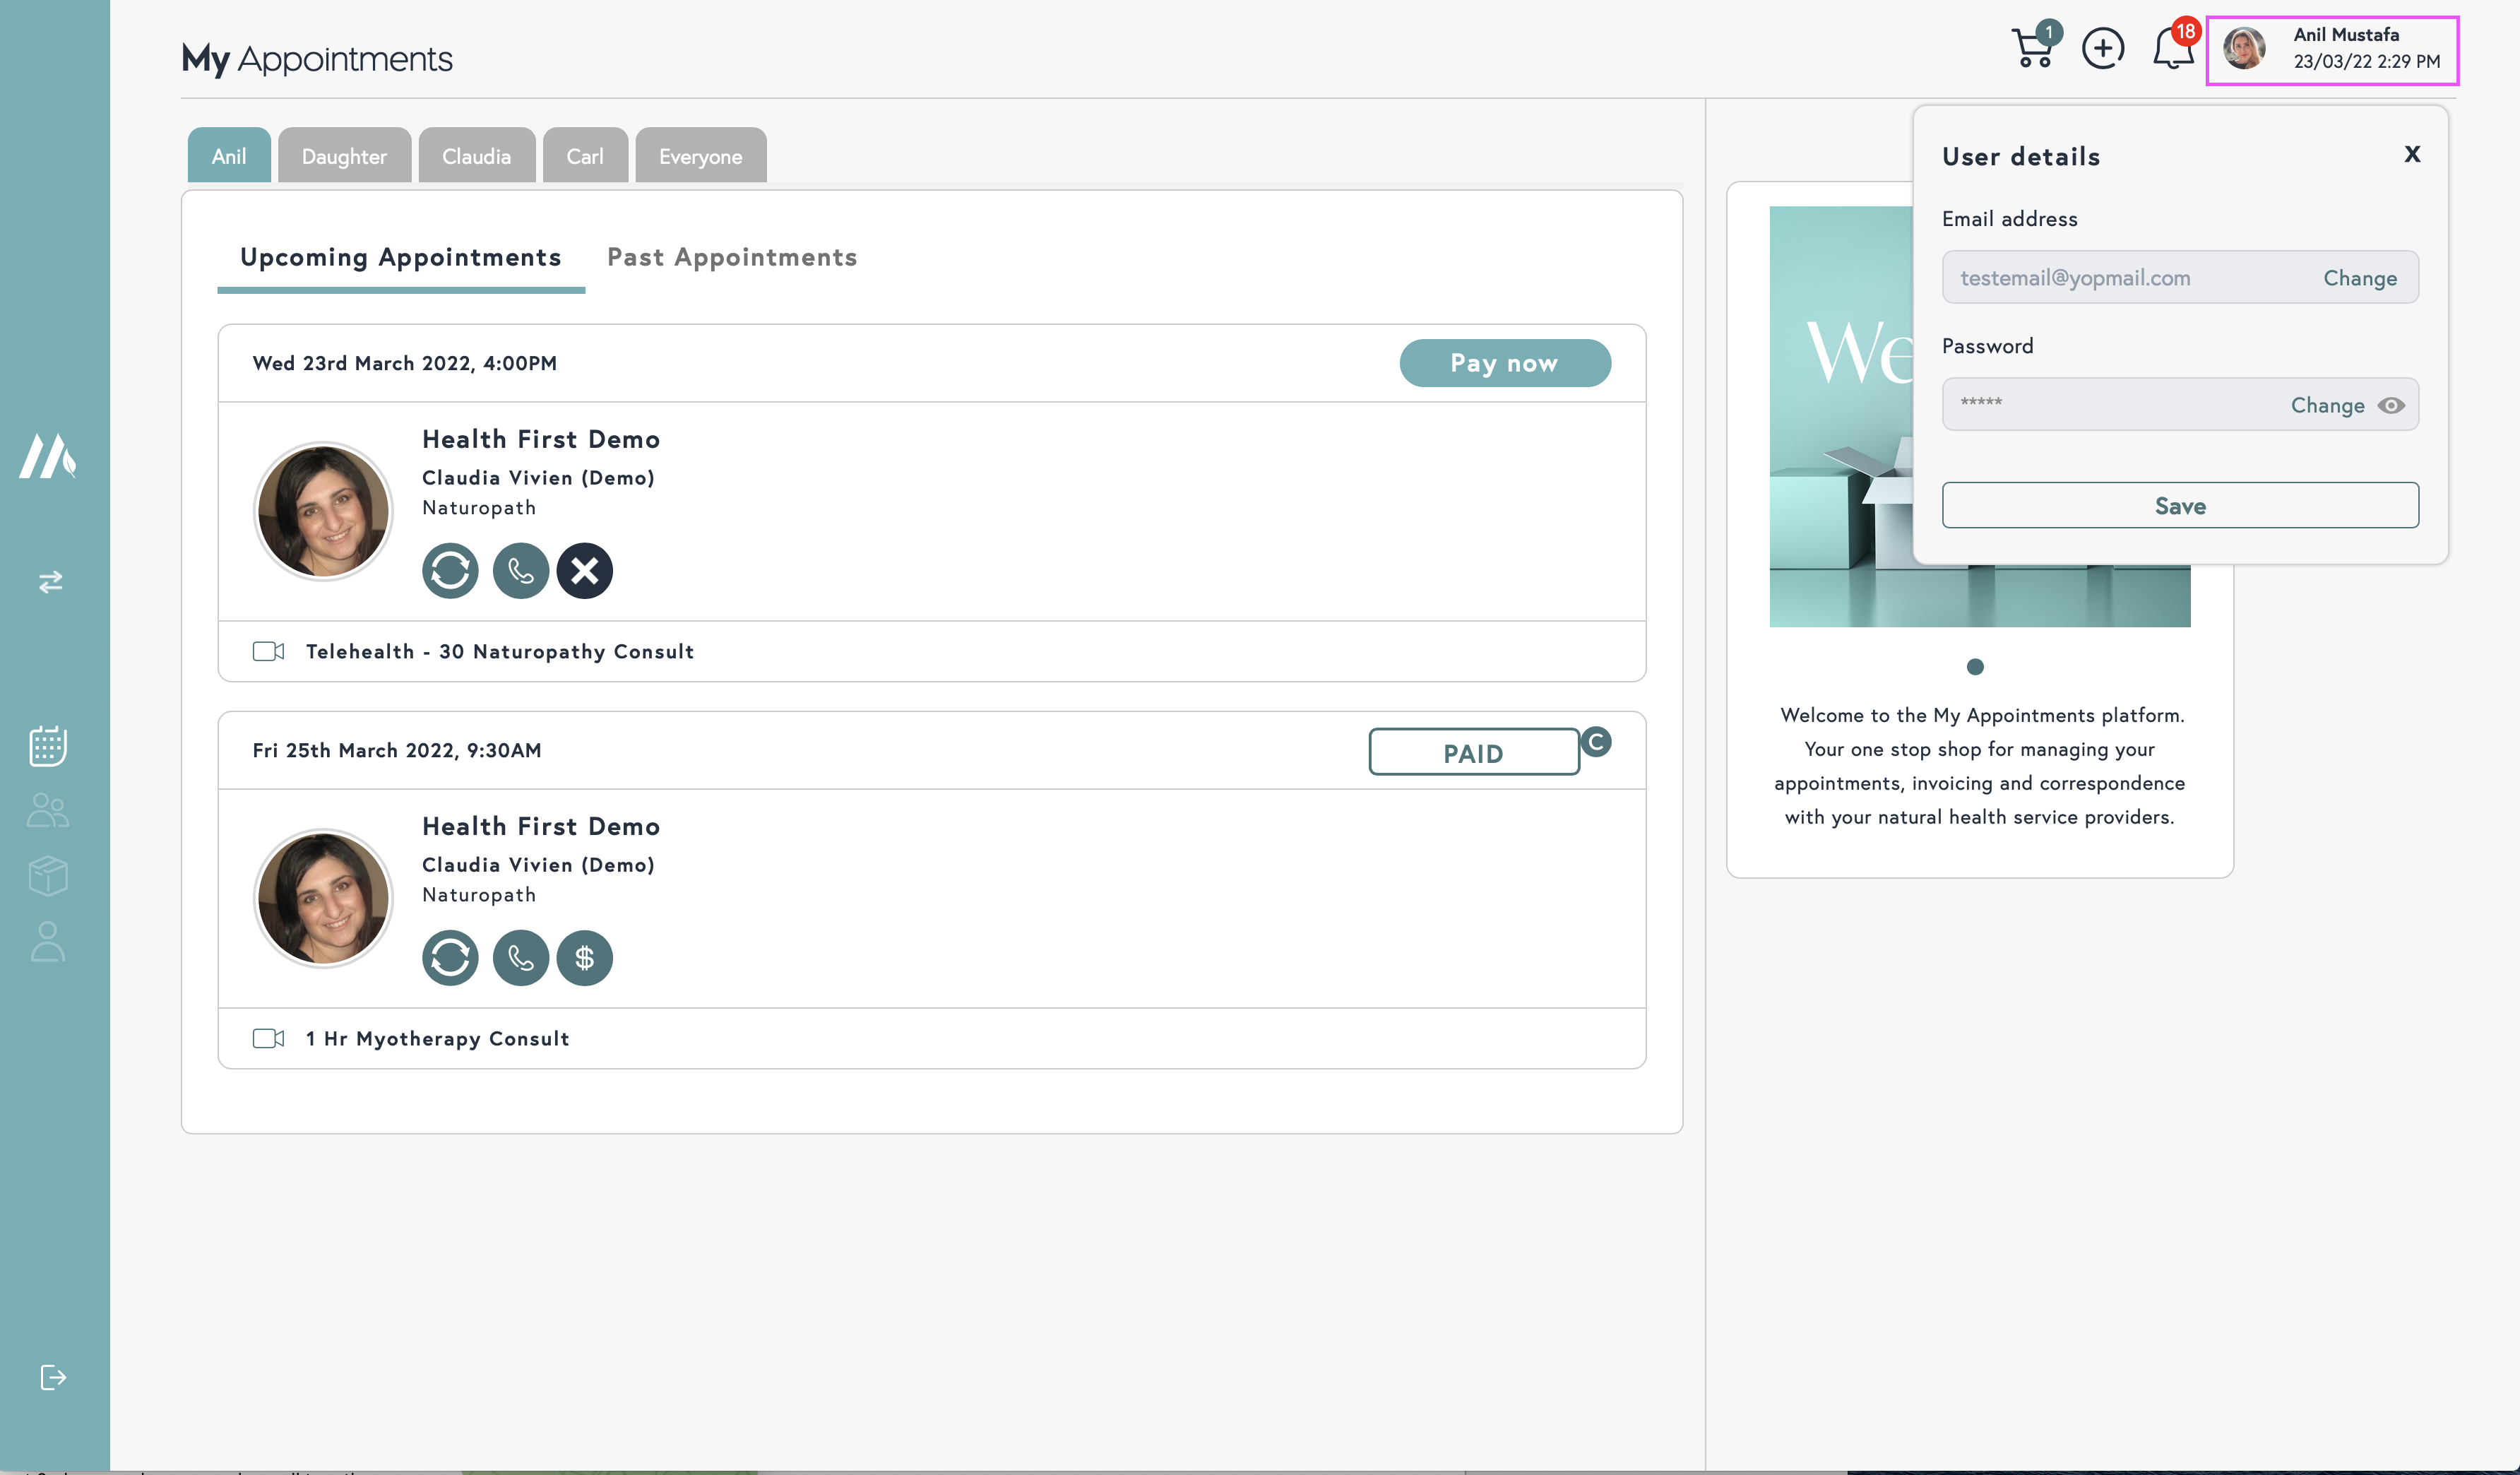Toggle password visibility eye icon
Image resolution: width=2520 pixels, height=1475 pixels.
pyautogui.click(x=2391, y=405)
